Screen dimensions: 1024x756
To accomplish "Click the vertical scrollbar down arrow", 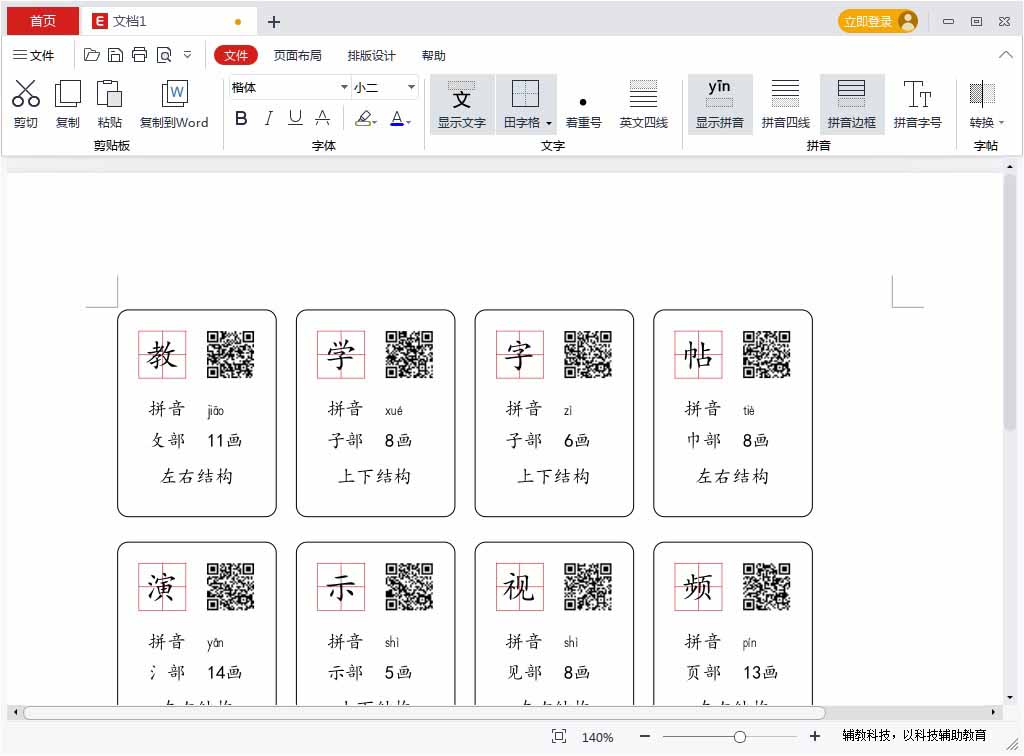I will [1010, 697].
